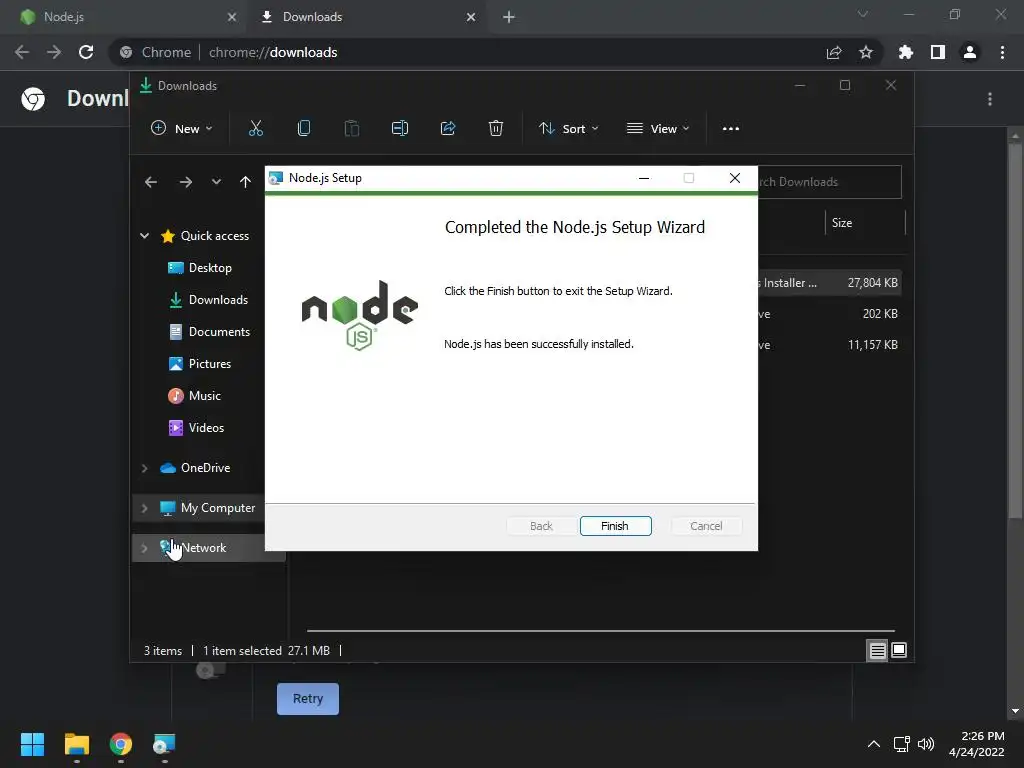
Task: Click Chrome's forward arrow
Action: pyautogui.click(x=54, y=52)
